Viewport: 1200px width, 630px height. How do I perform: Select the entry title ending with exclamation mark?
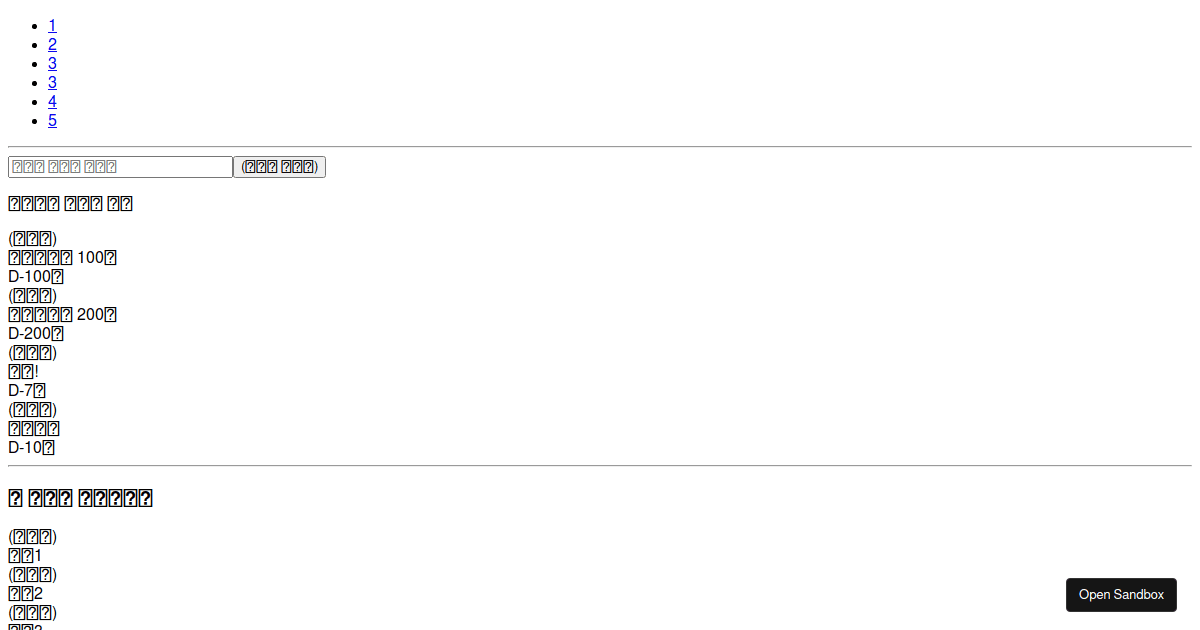coord(23,372)
